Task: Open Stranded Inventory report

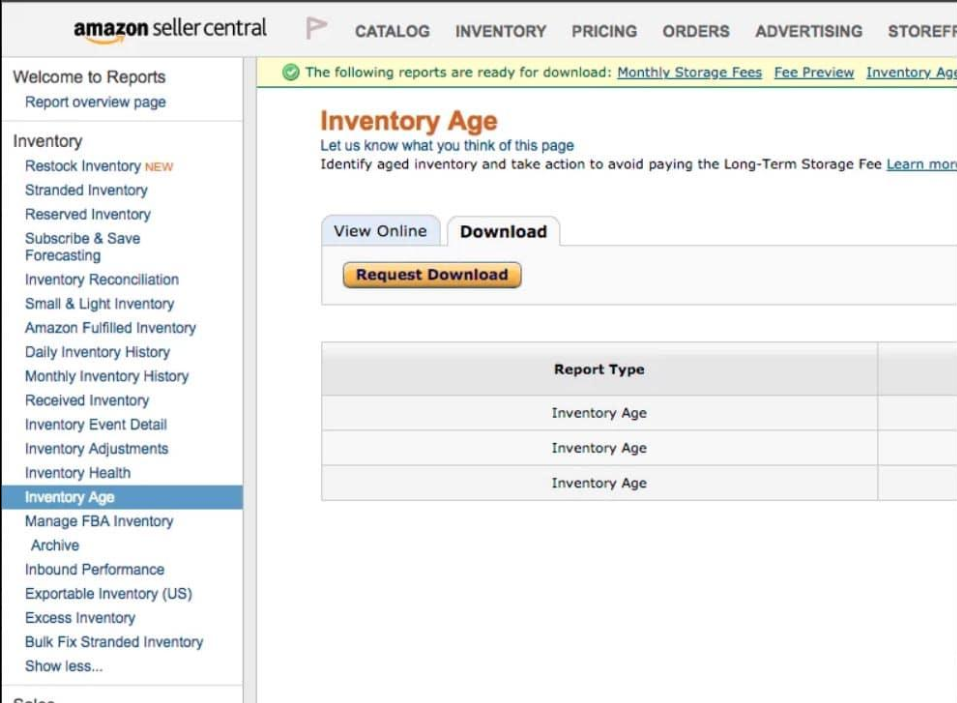Action: (86, 190)
